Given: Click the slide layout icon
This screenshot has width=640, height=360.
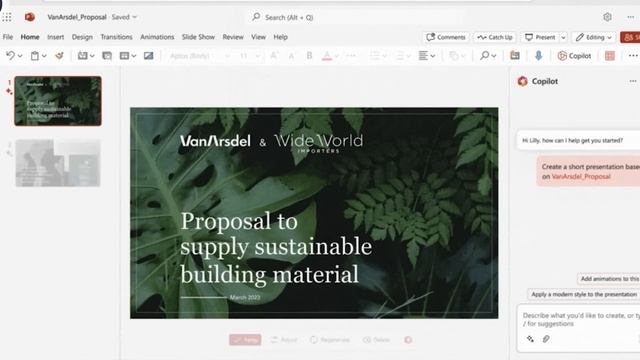Looking at the screenshot, I should (x=107, y=56).
